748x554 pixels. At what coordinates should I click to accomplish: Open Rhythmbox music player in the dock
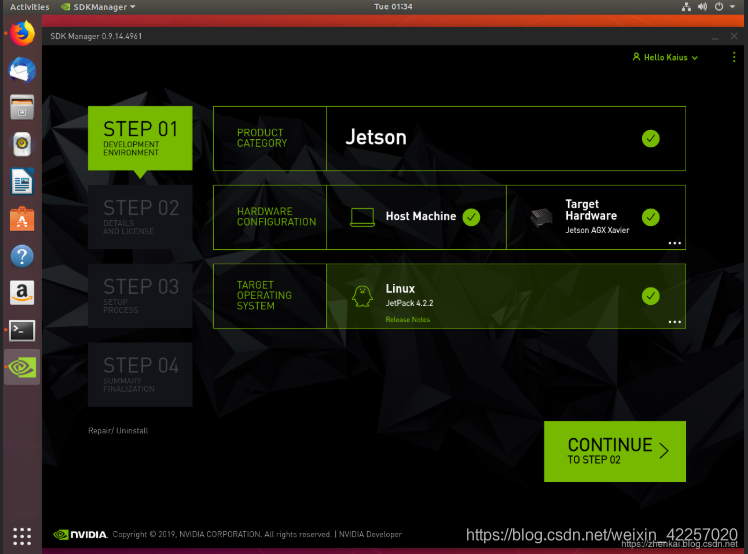point(22,144)
